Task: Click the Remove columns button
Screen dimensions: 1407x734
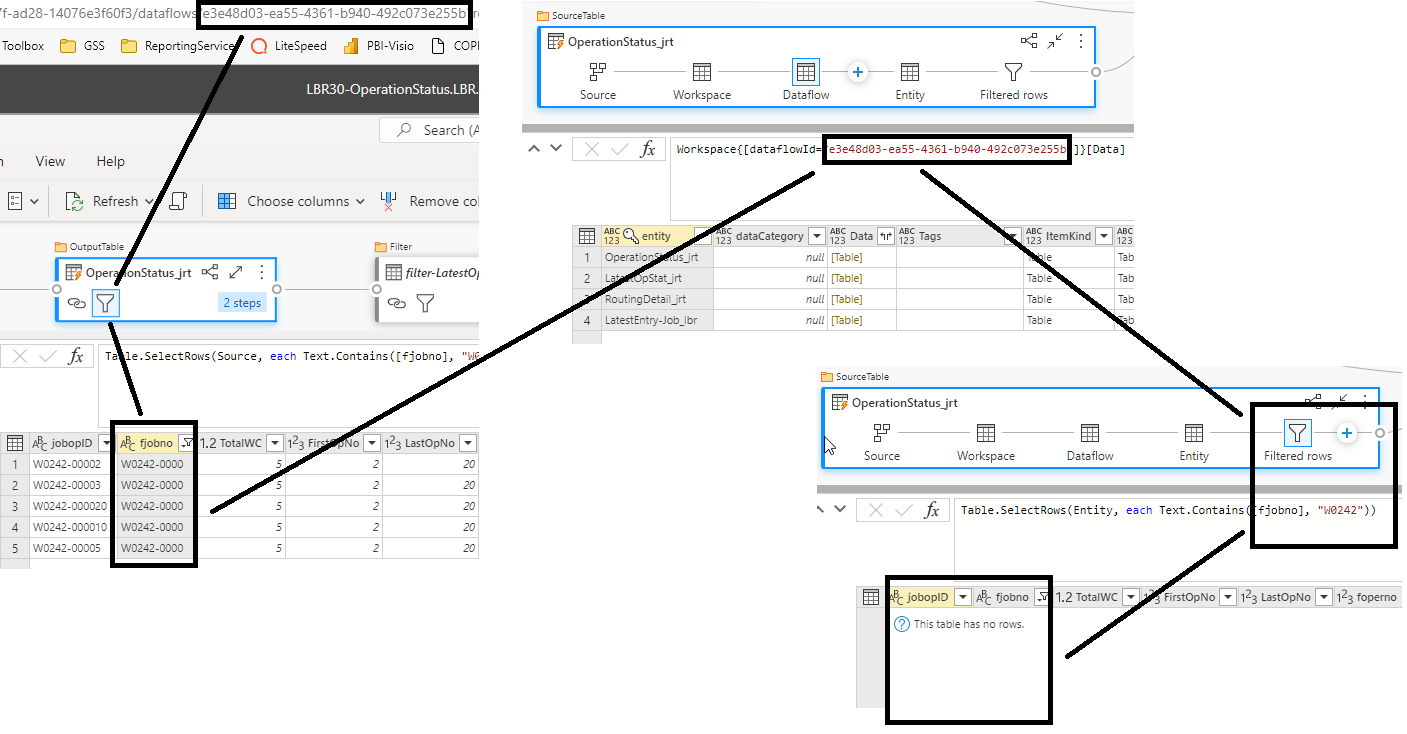Action: pos(431,201)
